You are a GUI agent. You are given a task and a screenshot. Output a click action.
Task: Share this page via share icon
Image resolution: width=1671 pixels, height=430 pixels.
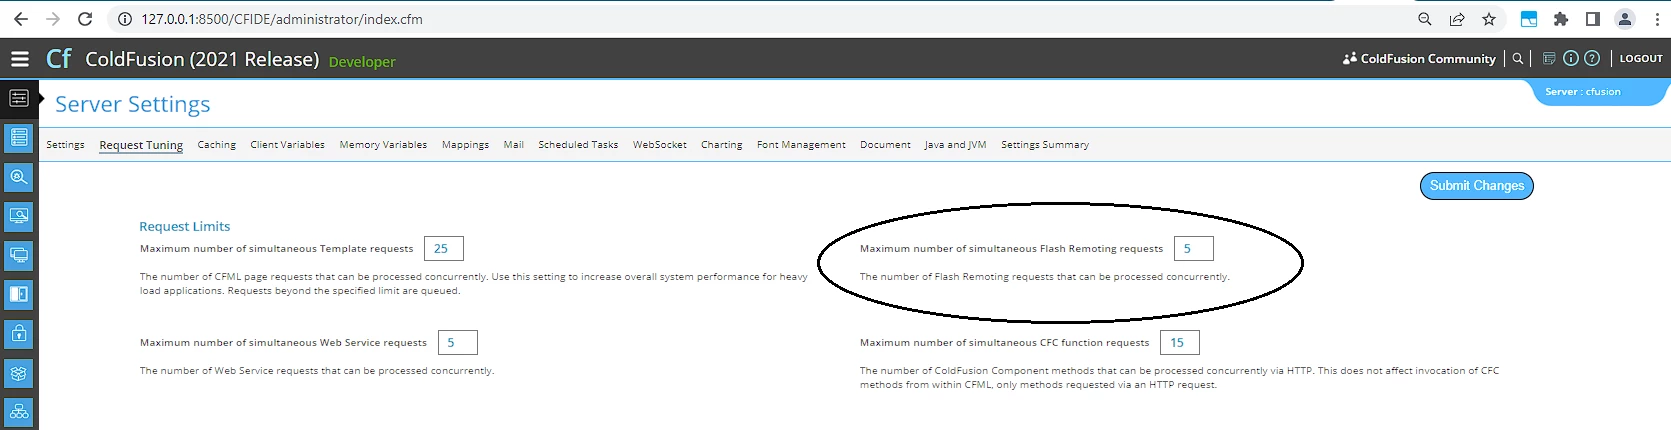point(1457,19)
